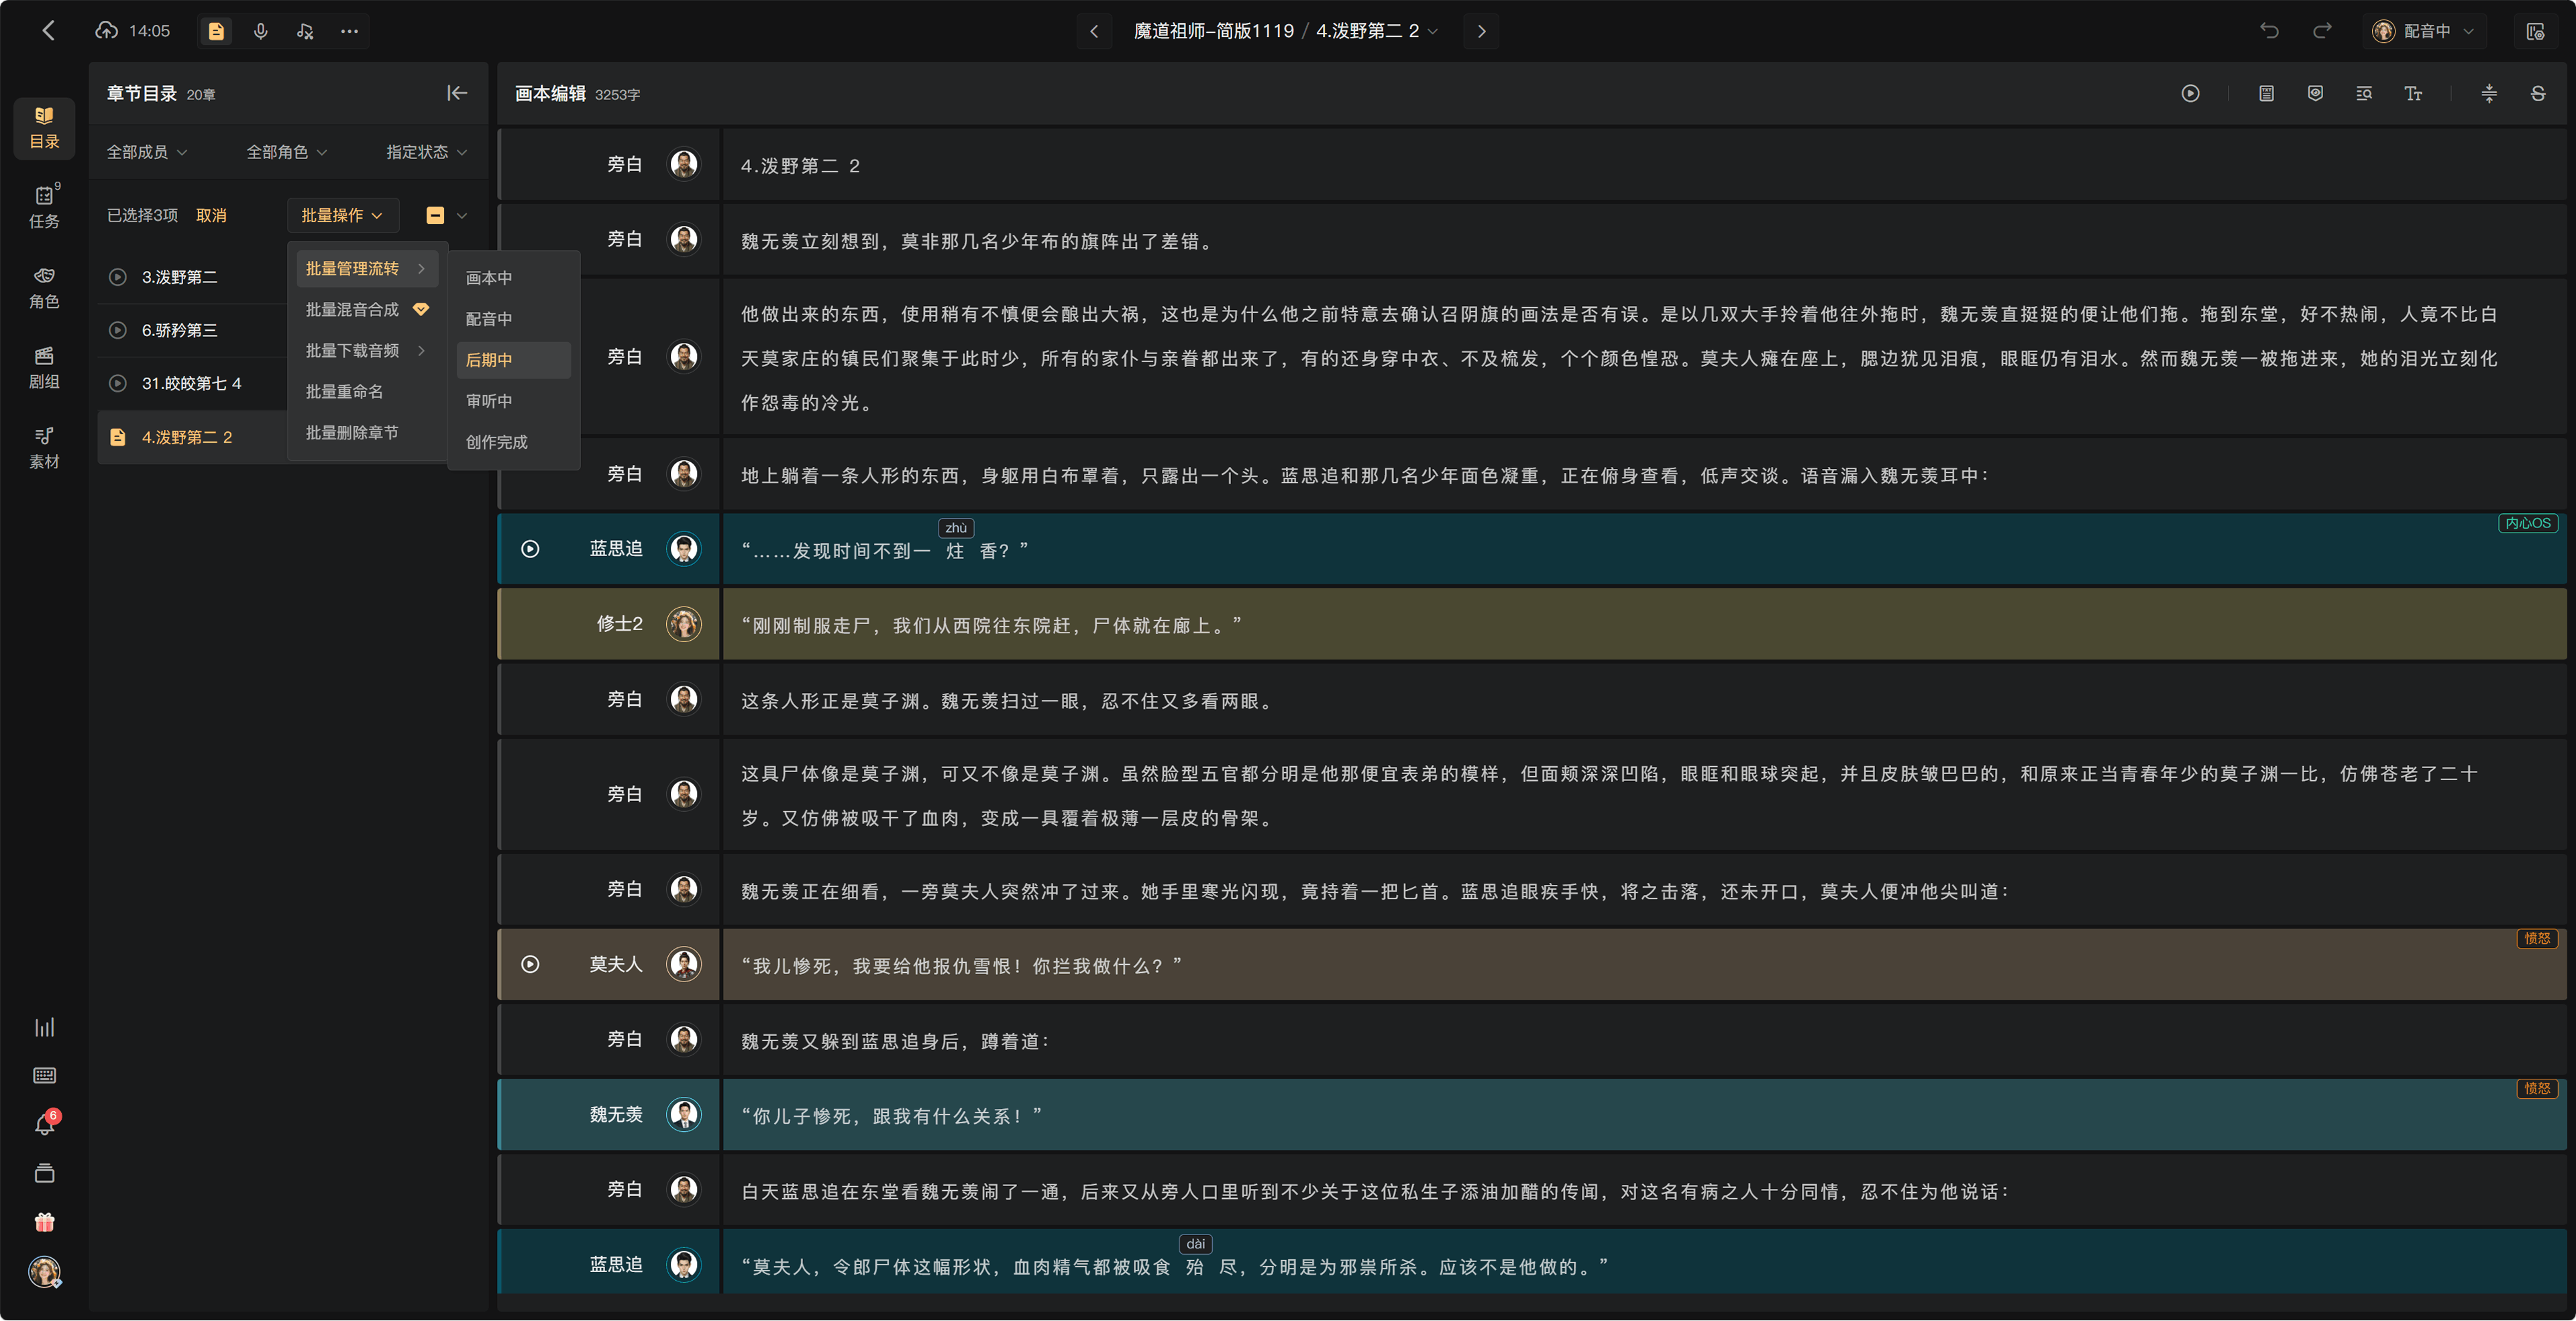This screenshot has width=2576, height=1321.
Task: Open chapter 4.泼野第二 2 in the list
Action: click(x=192, y=437)
